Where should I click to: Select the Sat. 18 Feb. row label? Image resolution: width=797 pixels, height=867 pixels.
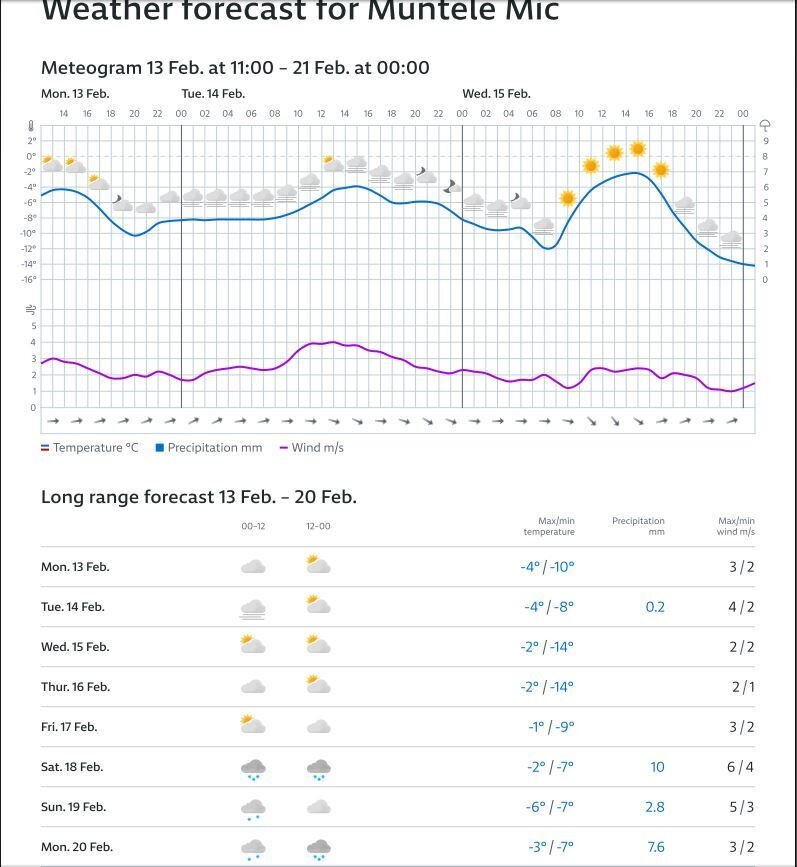point(72,767)
